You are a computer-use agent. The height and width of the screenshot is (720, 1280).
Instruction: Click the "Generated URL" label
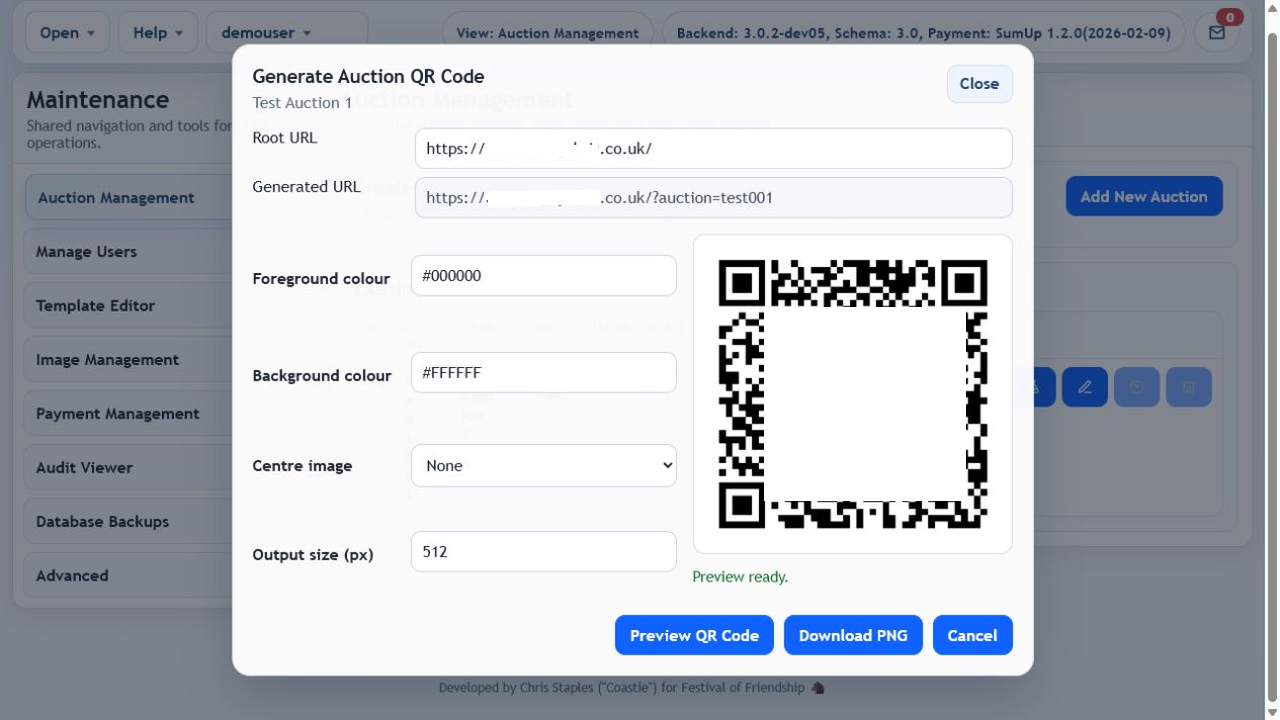click(306, 187)
